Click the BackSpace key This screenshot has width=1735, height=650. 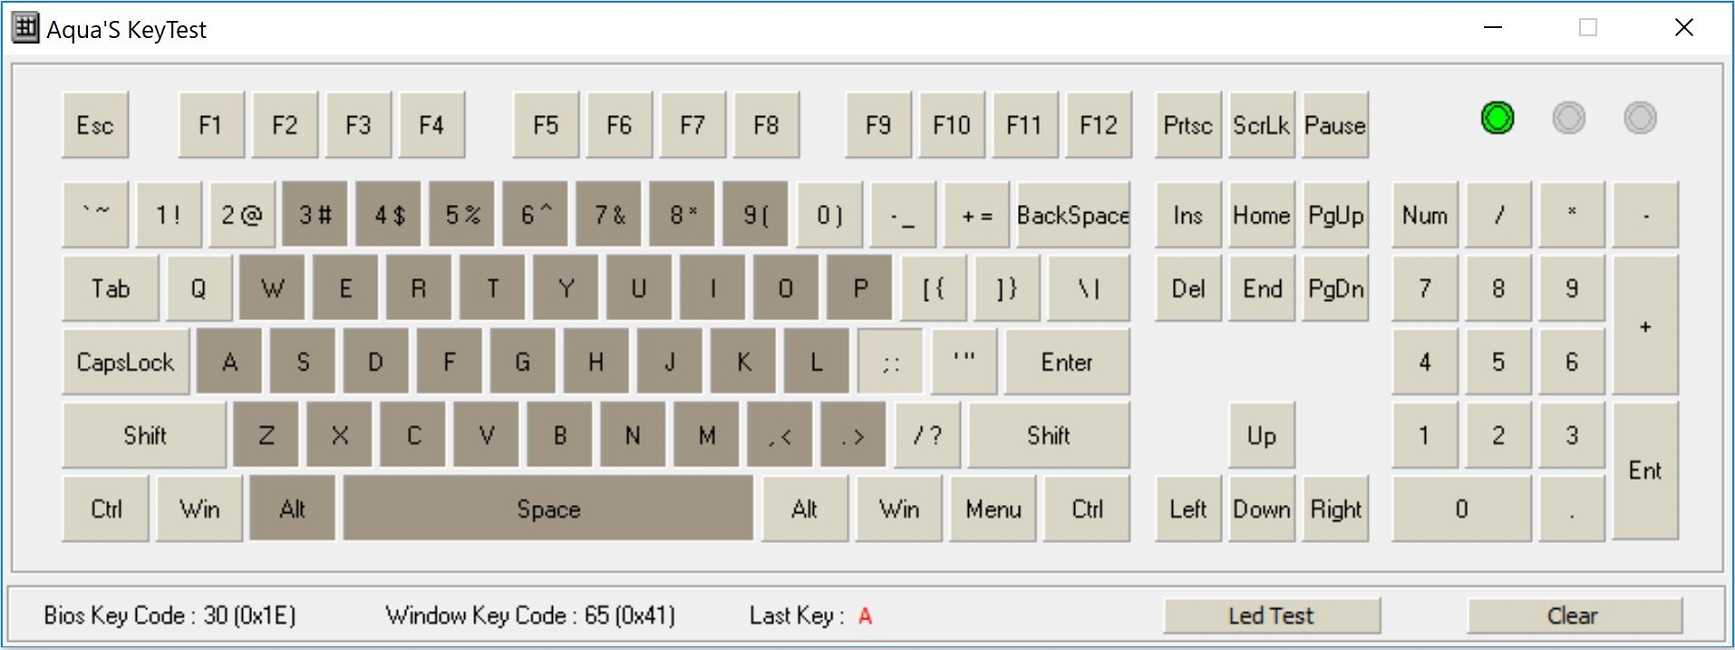[x=1072, y=215]
